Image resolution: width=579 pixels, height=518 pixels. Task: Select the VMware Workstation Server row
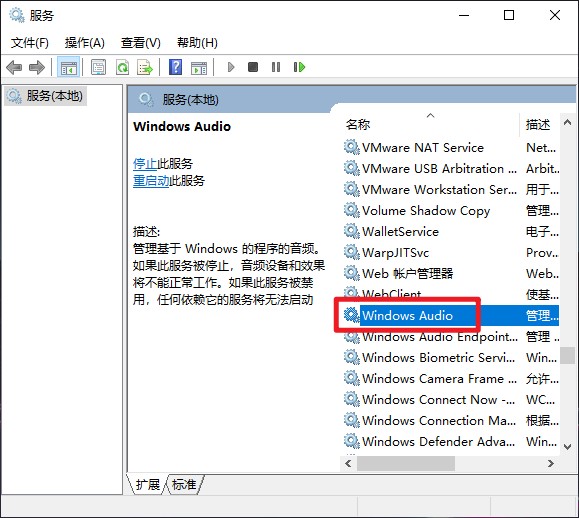pyautogui.click(x=450, y=189)
